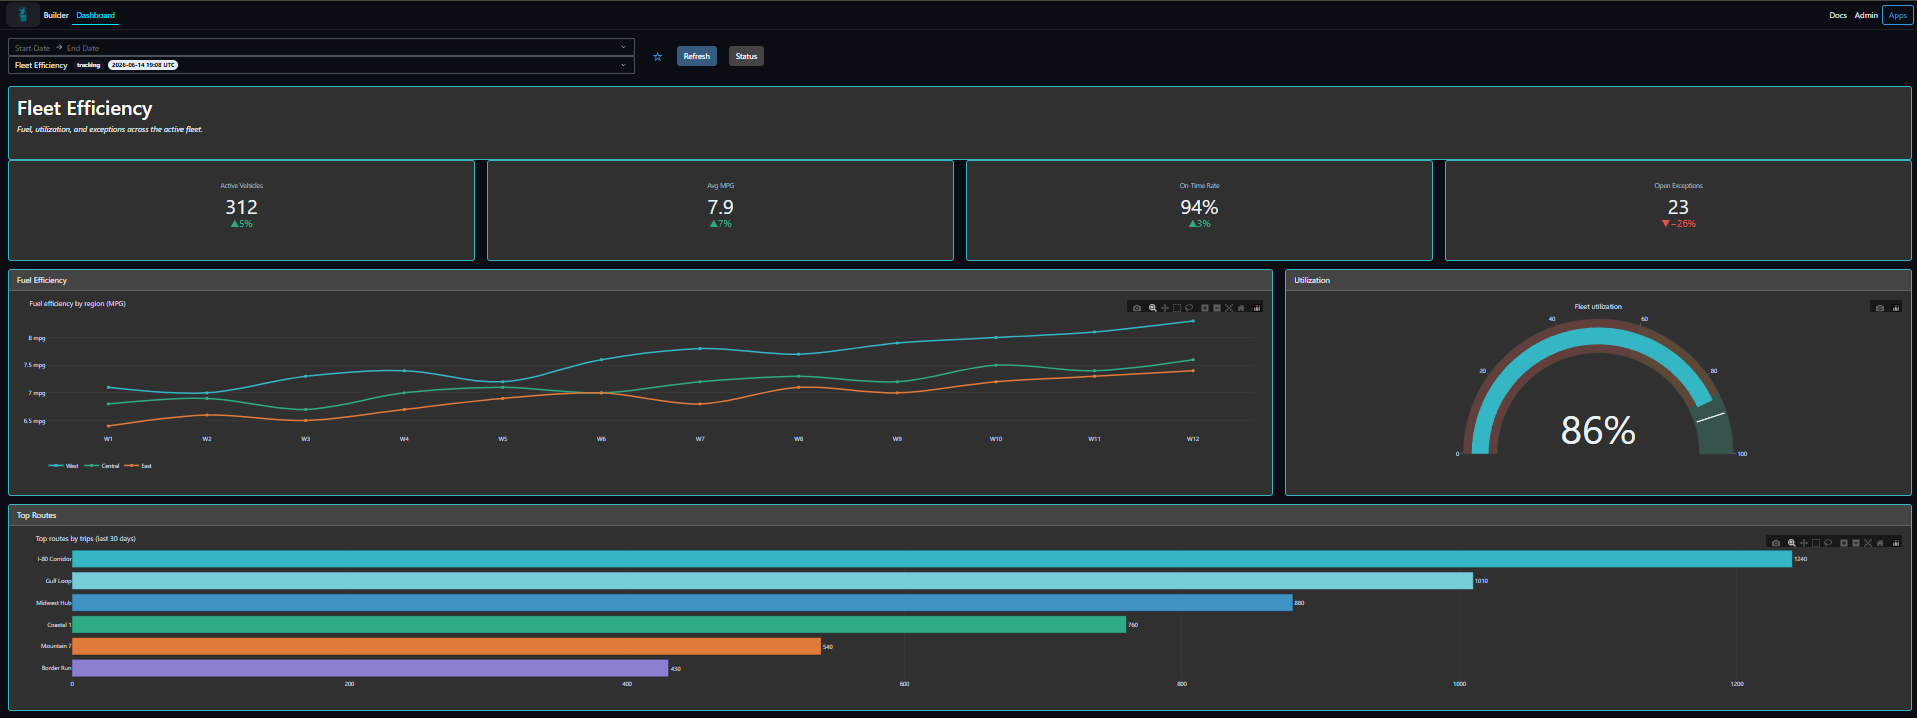Download Top Routes chart as PNG (camera icon)
This screenshot has width=1917, height=718.
(1776, 543)
